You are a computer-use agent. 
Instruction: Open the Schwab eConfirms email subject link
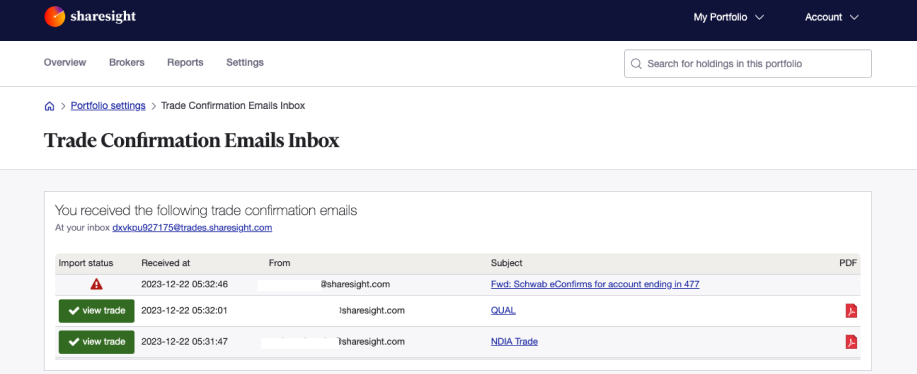(595, 285)
